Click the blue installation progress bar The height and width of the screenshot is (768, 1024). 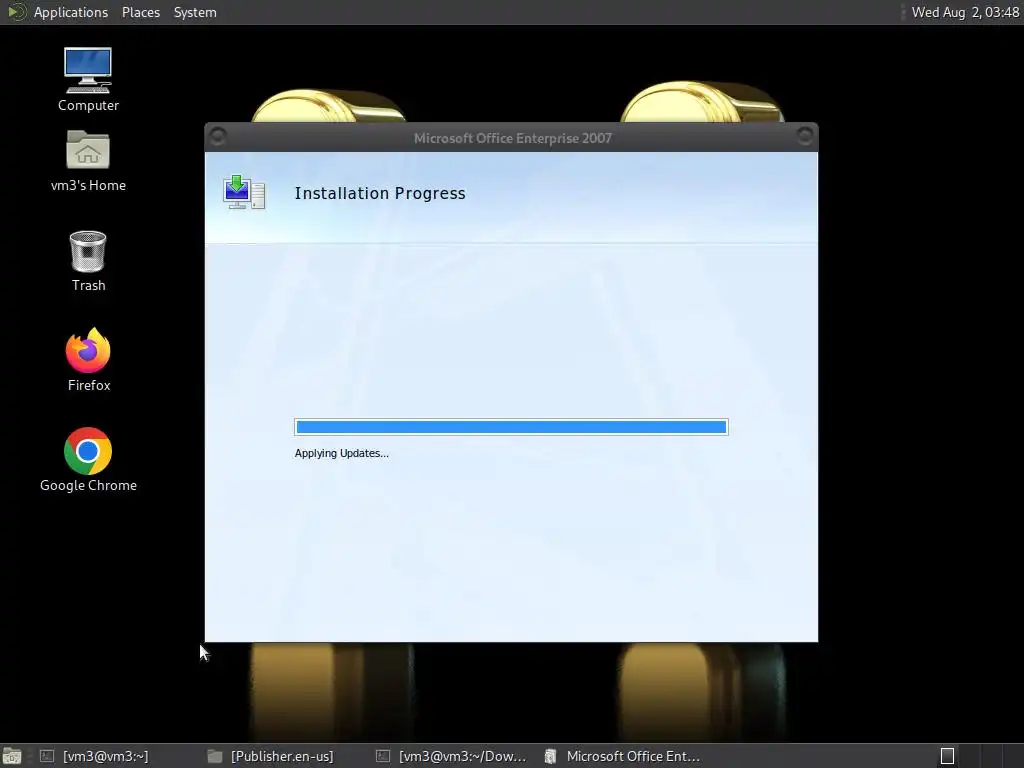point(511,427)
